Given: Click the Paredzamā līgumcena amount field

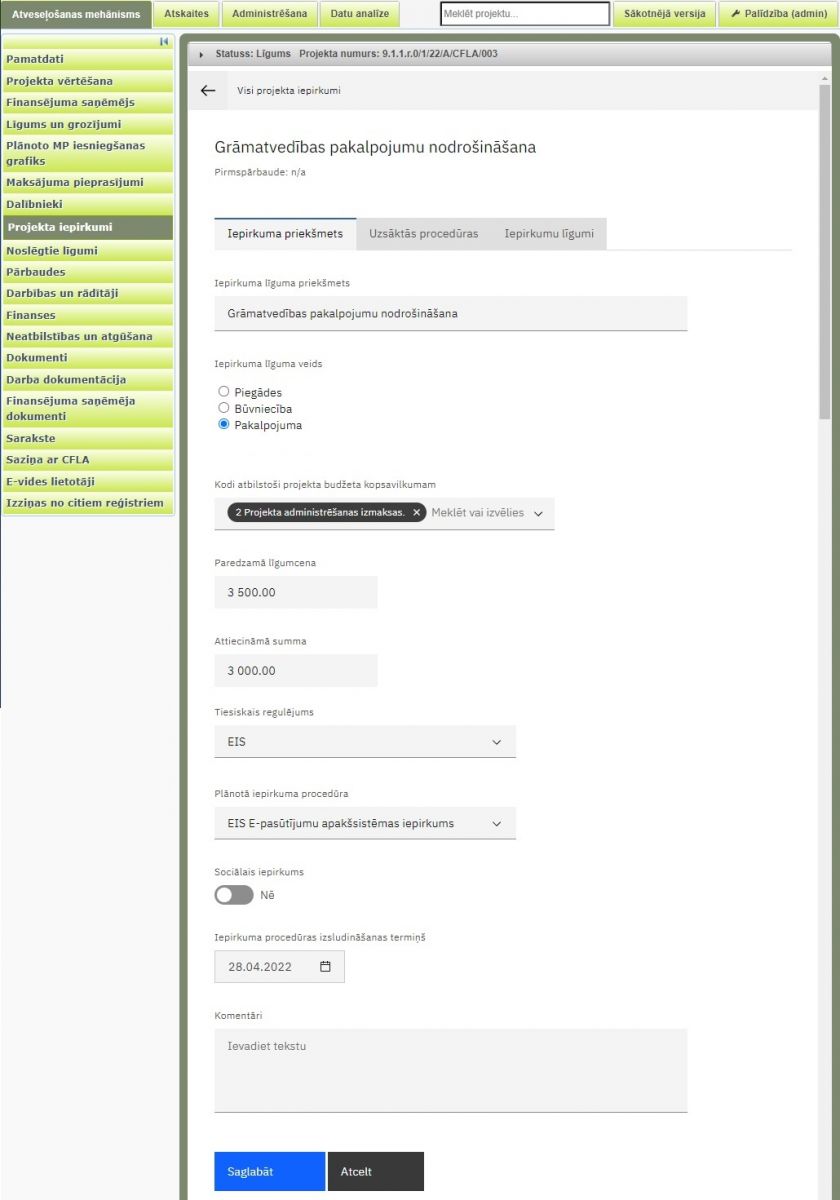Looking at the screenshot, I should coord(296,592).
